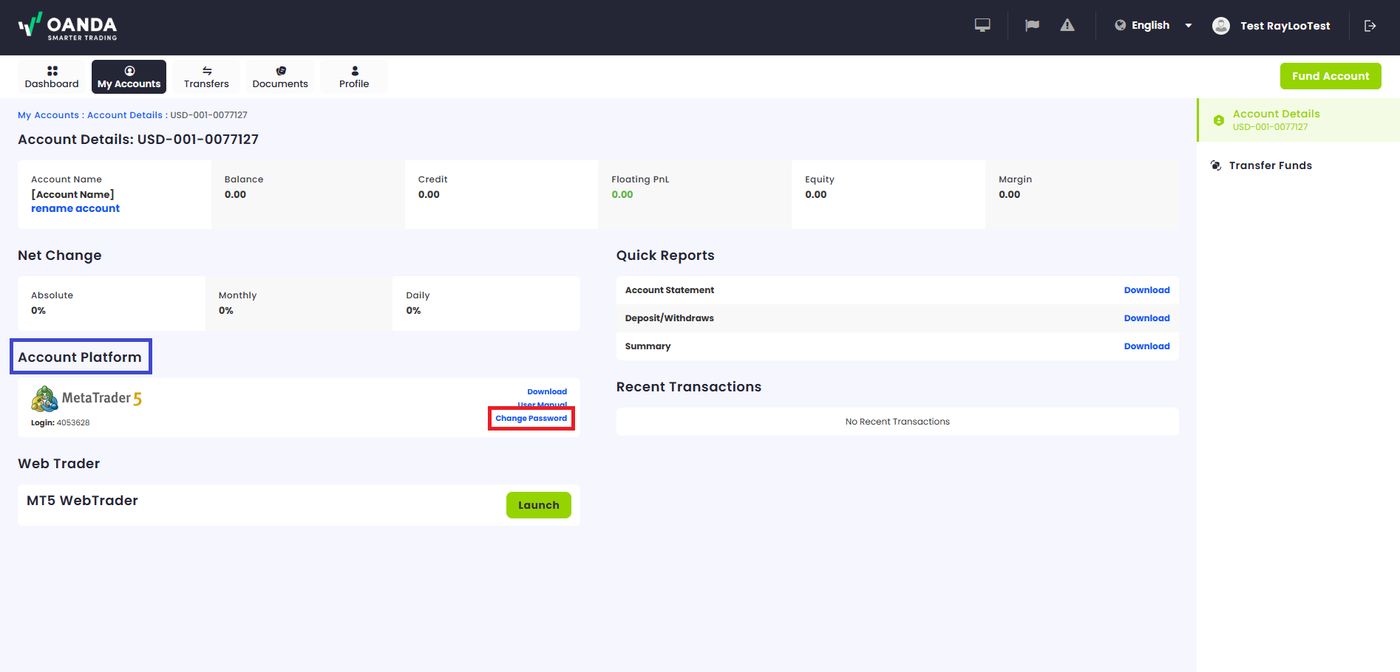Download the Deposit/Withdraws report
The width and height of the screenshot is (1400, 672).
point(1147,318)
